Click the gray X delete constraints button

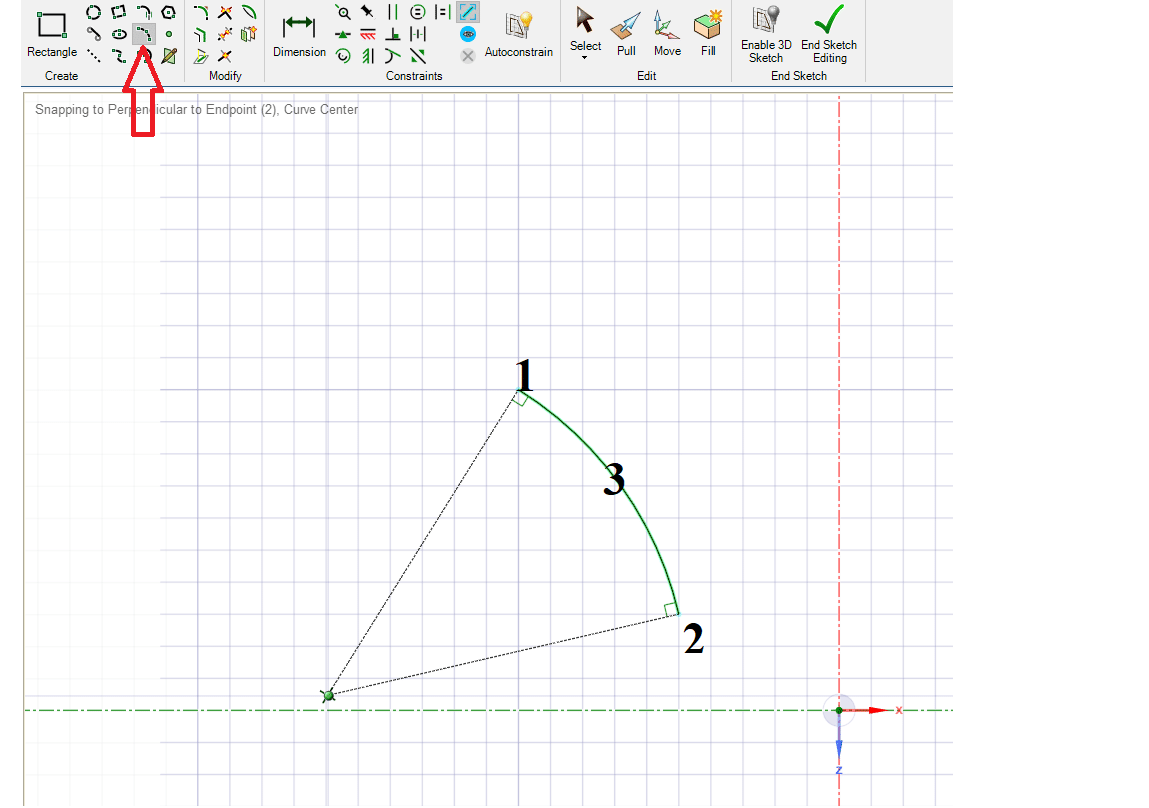coord(467,56)
